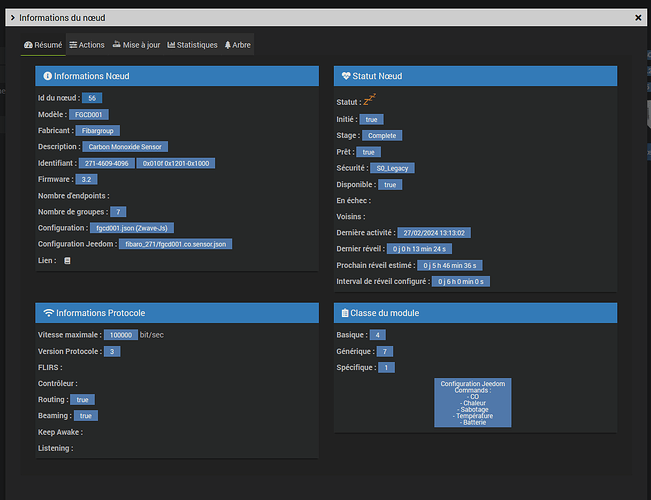Select last activity timestamp 27/02/2024 13:13:02

pyautogui.click(x=434, y=233)
